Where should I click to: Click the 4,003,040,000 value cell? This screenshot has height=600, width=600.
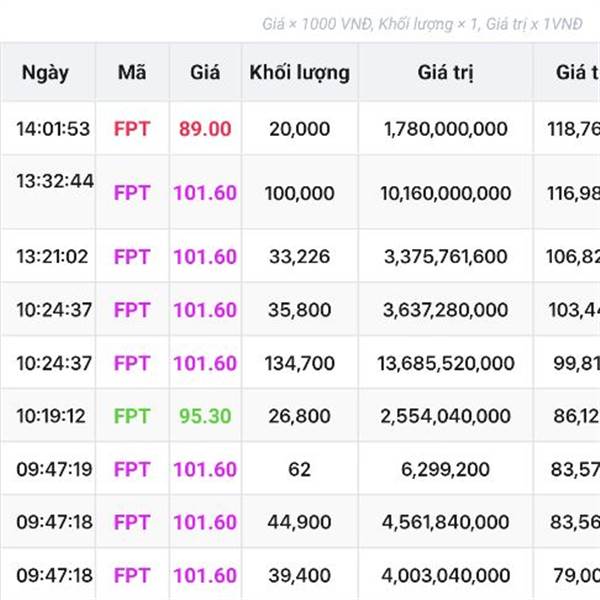point(446,576)
